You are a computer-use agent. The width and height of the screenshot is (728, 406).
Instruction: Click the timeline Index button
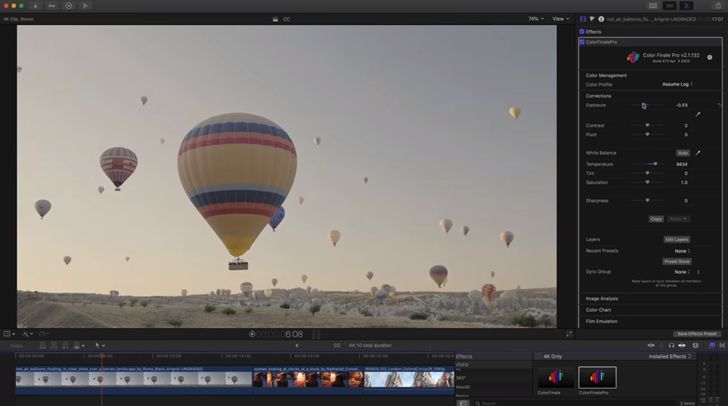coord(17,346)
